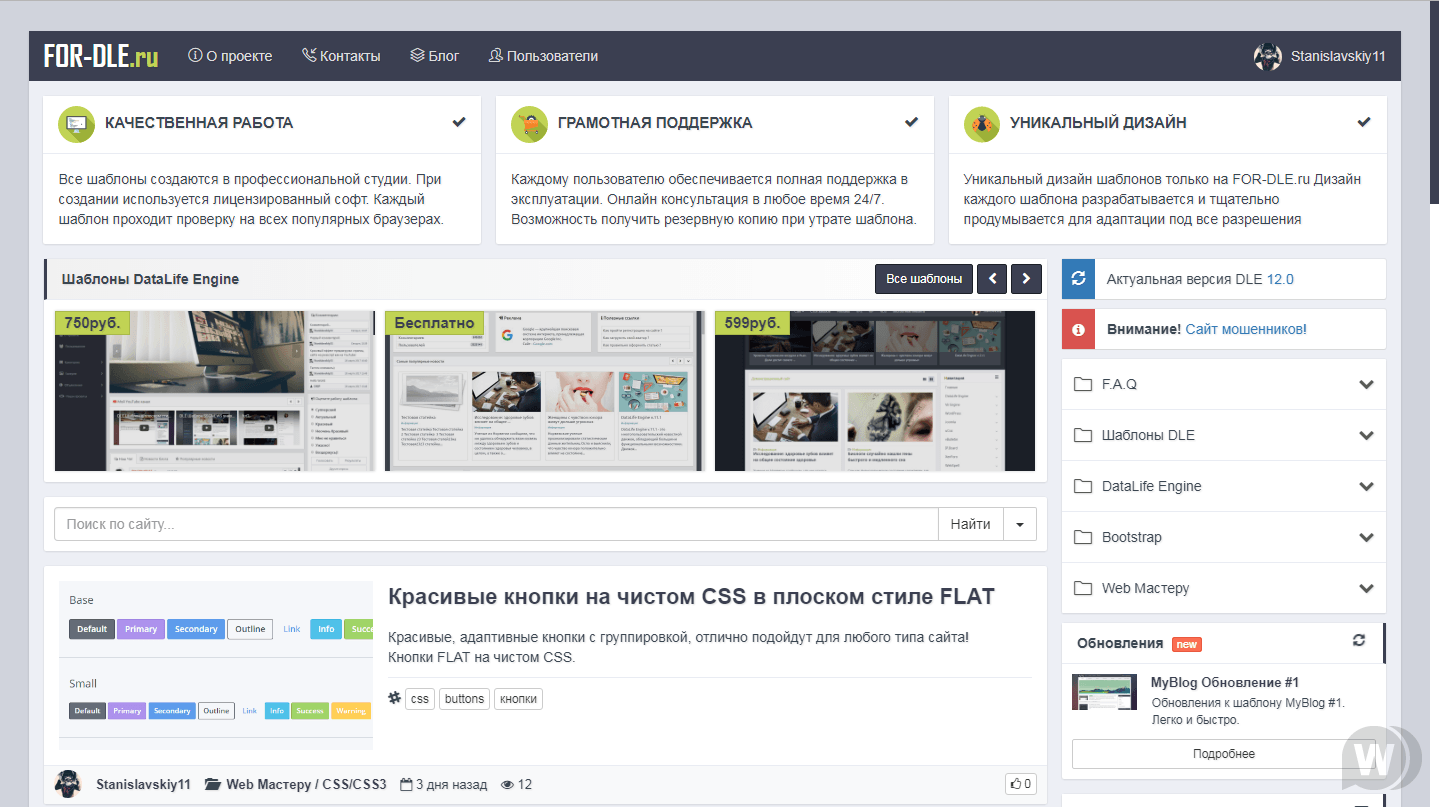The width and height of the screenshot is (1439, 807).
Task: Click the new badge next to Обновления
Action: point(1187,644)
